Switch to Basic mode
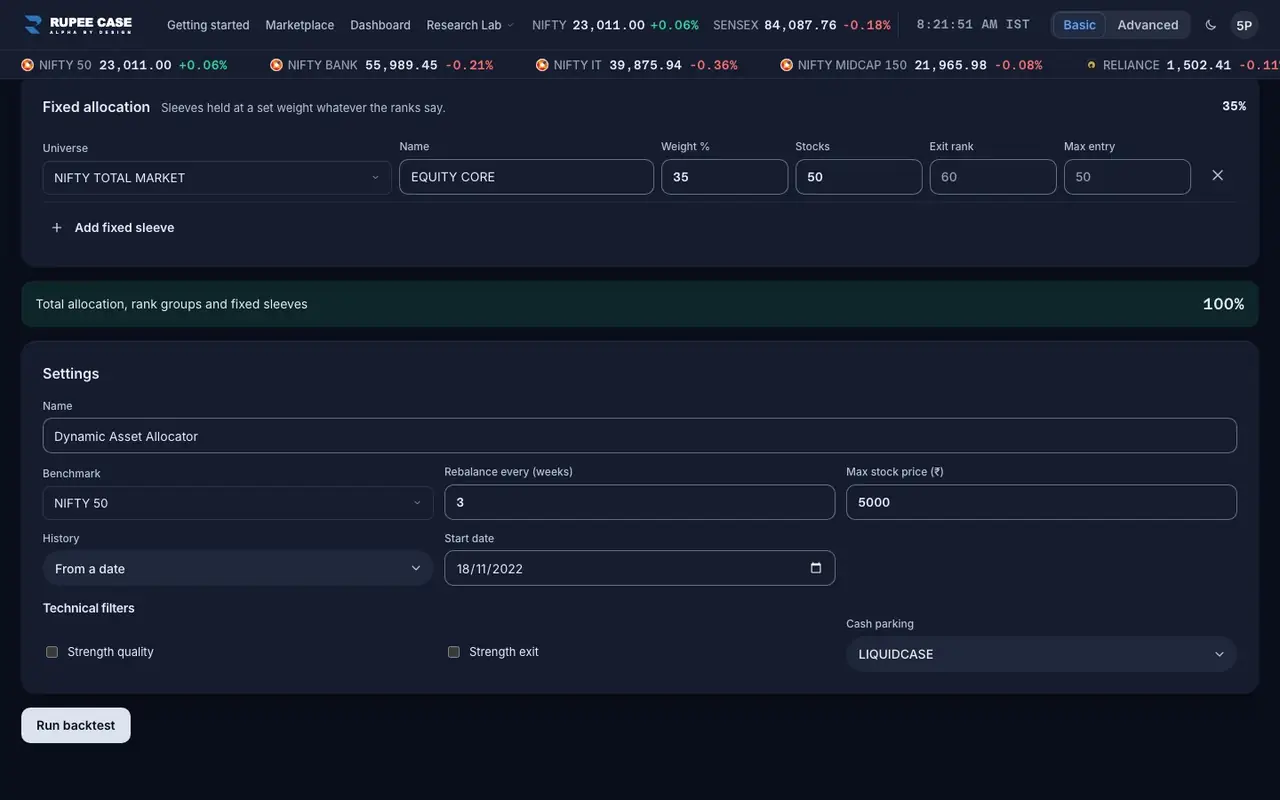The image size is (1280, 800). [x=1079, y=25]
